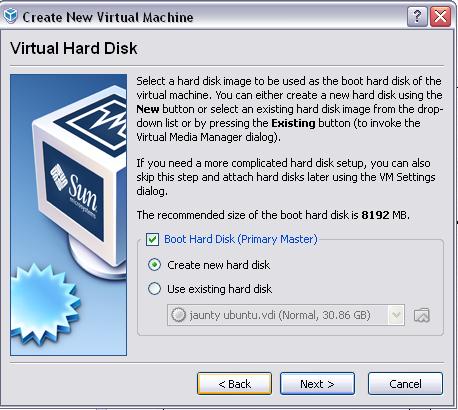Click the help question mark button
The image size is (458, 410).
tap(417, 16)
